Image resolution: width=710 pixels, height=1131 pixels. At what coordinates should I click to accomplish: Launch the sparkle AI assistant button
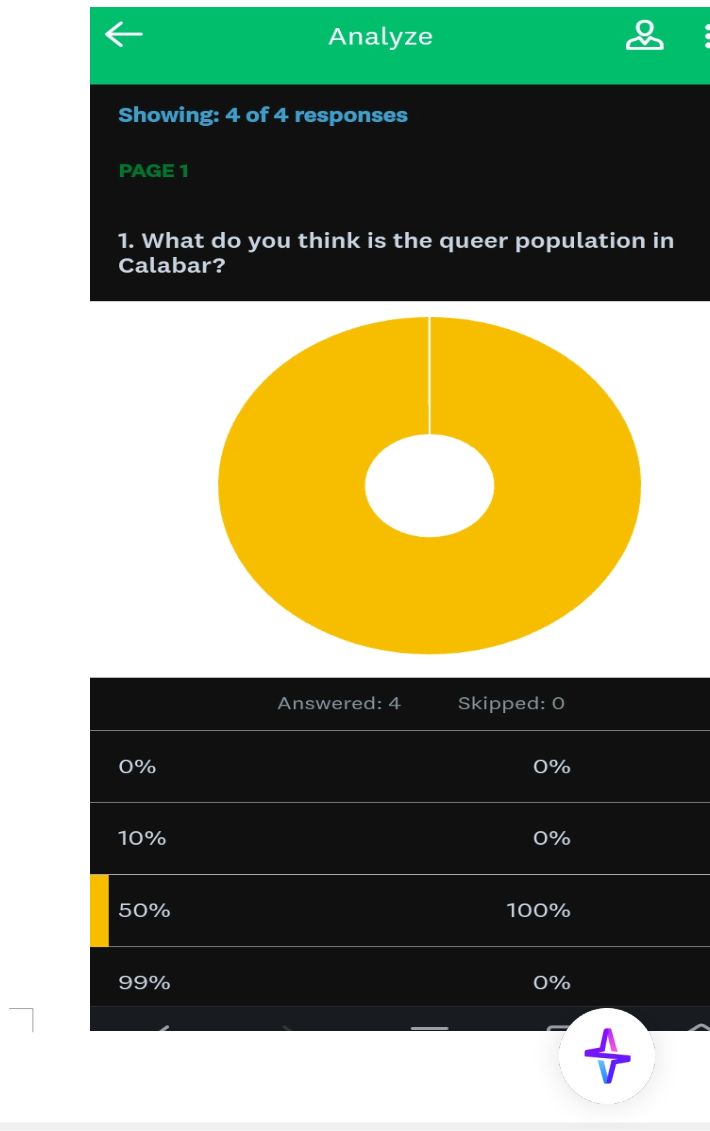coord(607,1055)
